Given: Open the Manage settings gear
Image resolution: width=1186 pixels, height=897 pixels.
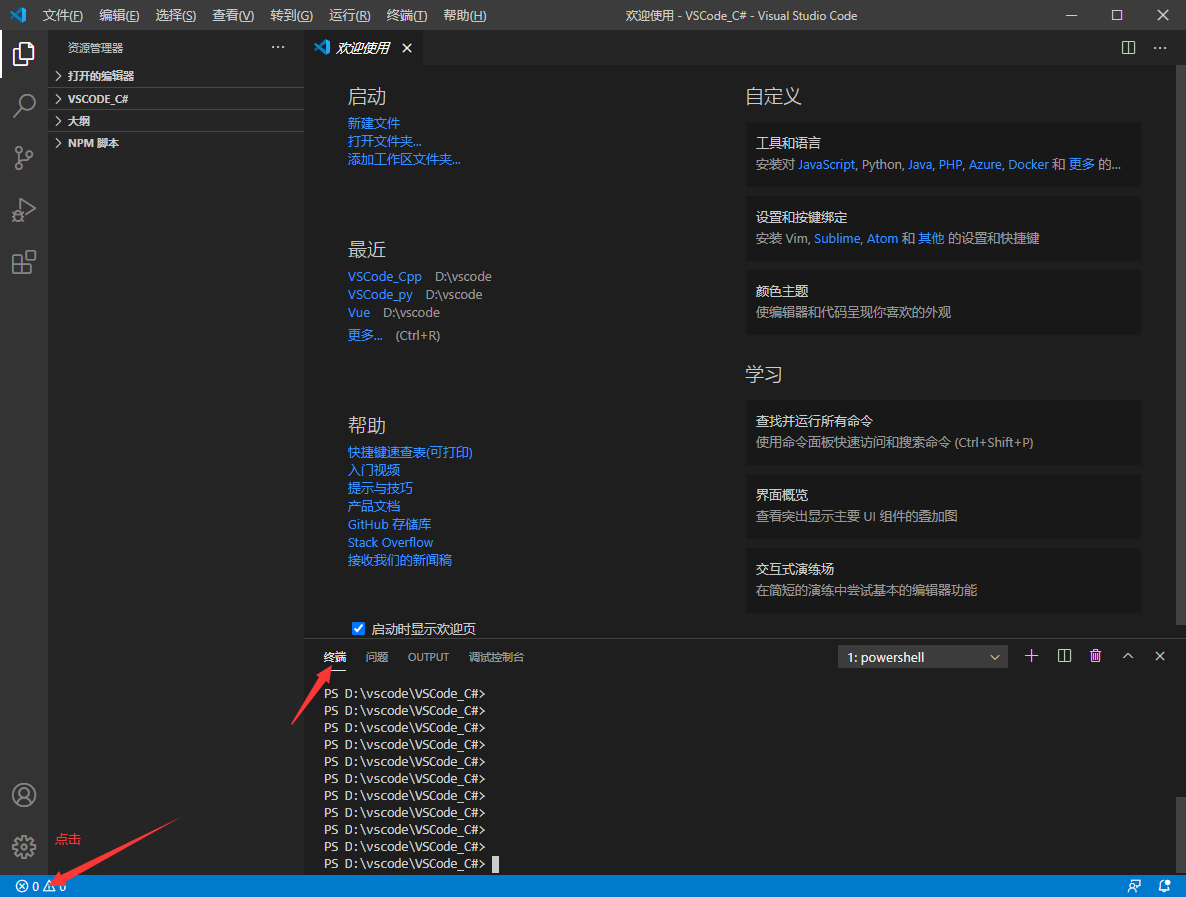Looking at the screenshot, I should pyautogui.click(x=23, y=845).
